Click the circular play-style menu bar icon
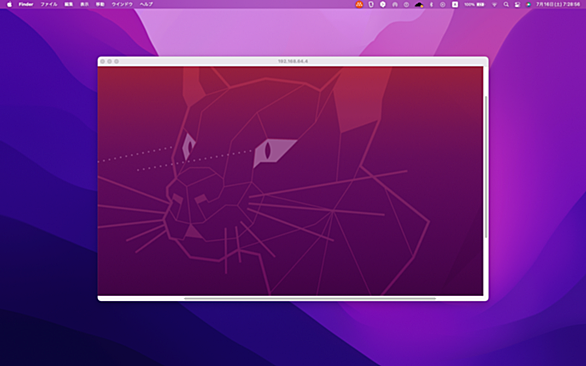The image size is (586, 366). click(x=442, y=4)
